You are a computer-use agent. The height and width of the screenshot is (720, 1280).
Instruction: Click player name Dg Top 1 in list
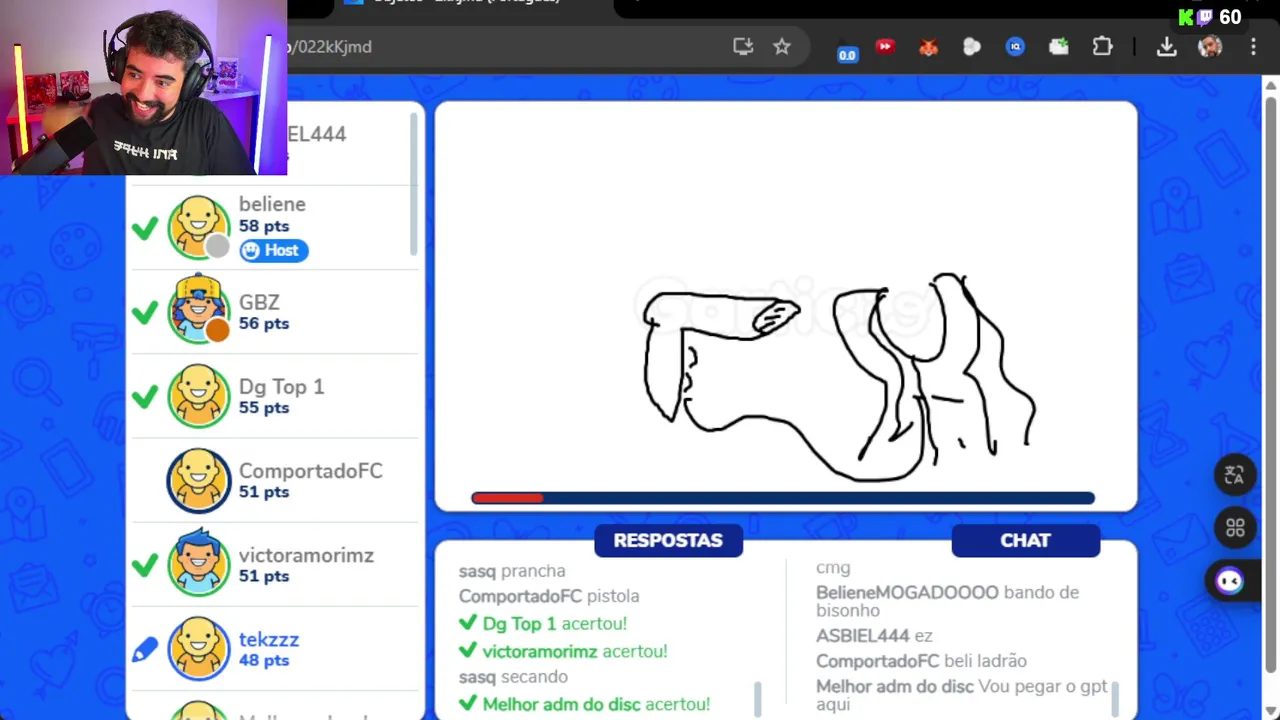click(x=281, y=386)
